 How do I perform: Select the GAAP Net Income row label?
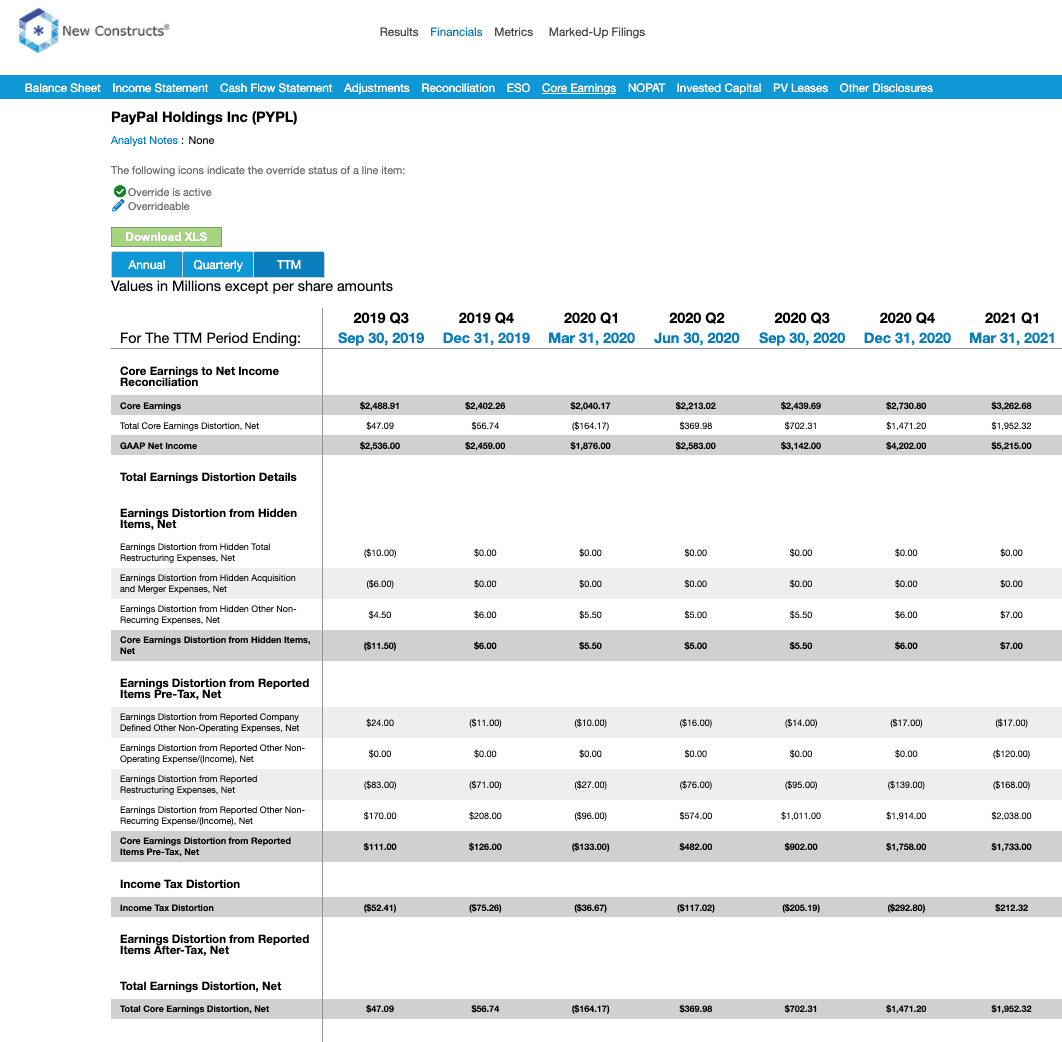158,446
